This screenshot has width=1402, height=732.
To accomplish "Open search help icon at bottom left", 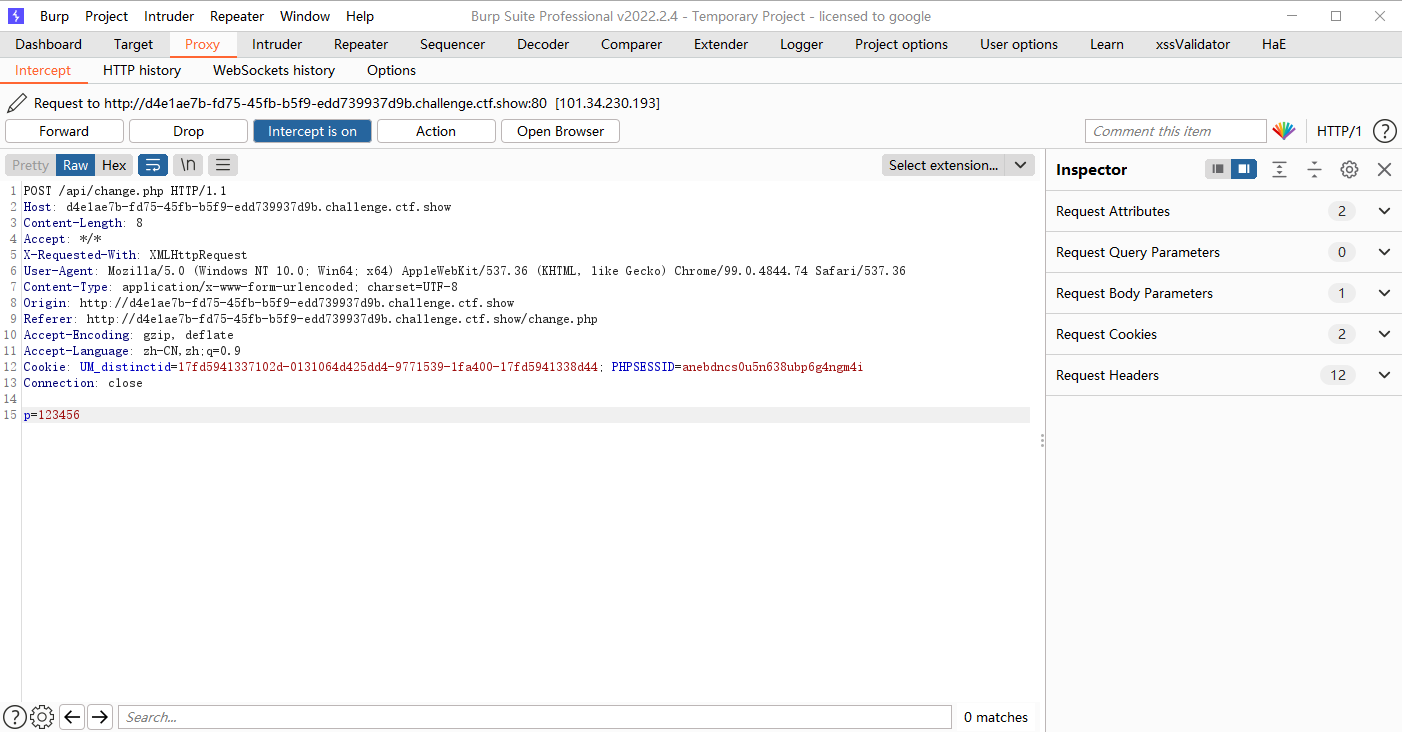I will (15, 716).
